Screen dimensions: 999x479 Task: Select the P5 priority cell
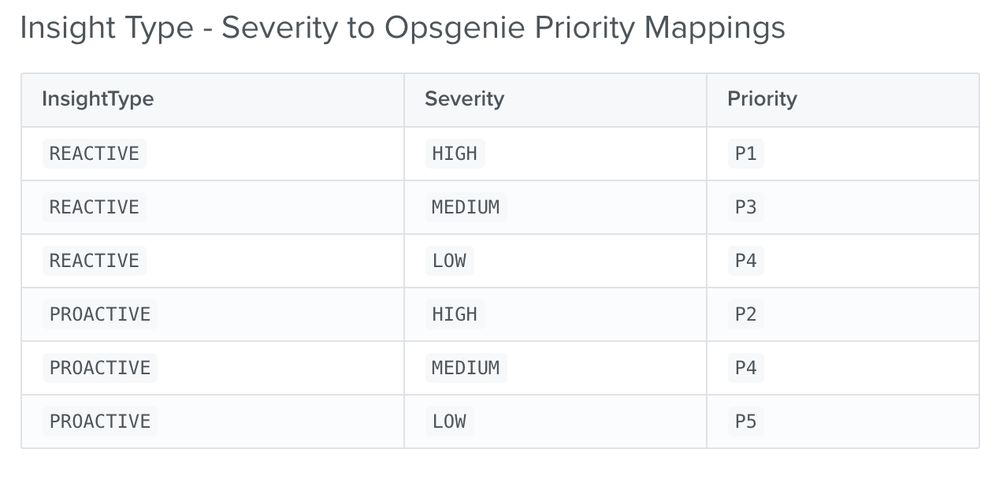click(x=745, y=422)
